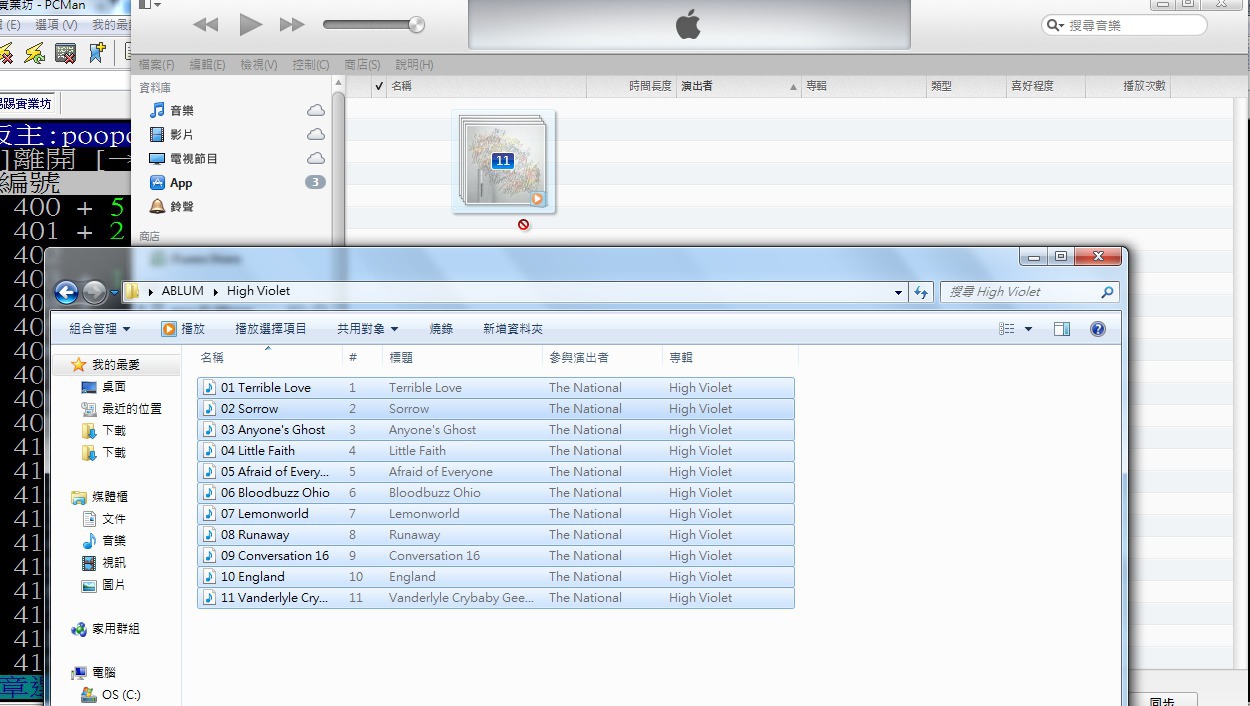
Task: Select the file 01 Terrible Love
Action: [x=495, y=387]
